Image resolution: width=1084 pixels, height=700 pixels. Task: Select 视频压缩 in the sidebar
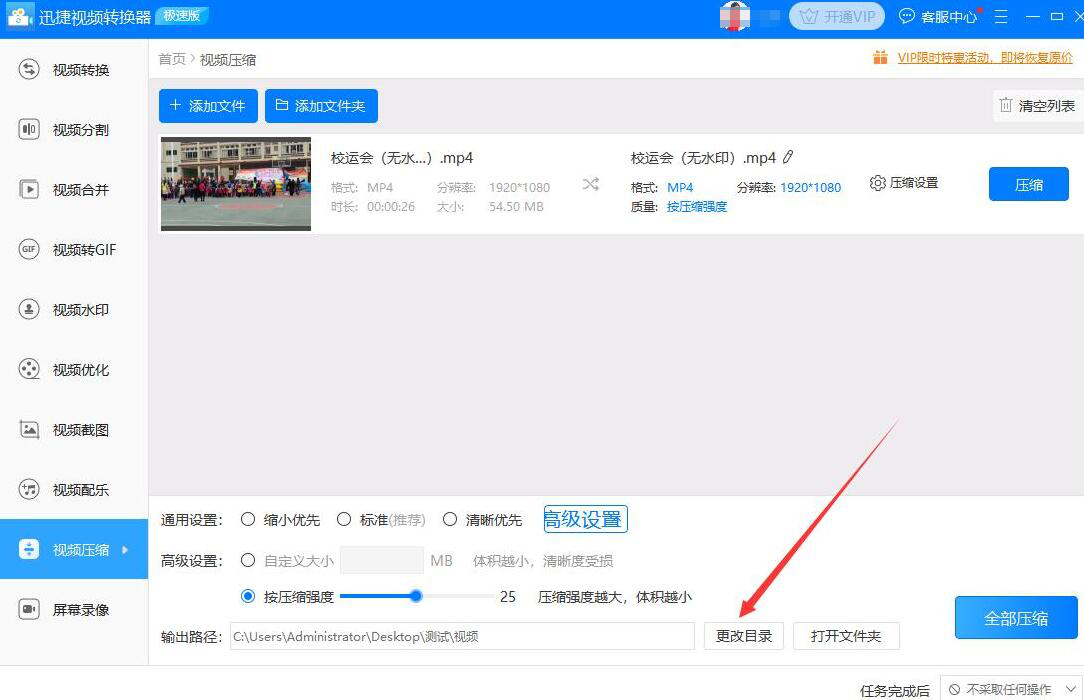pyautogui.click(x=74, y=549)
